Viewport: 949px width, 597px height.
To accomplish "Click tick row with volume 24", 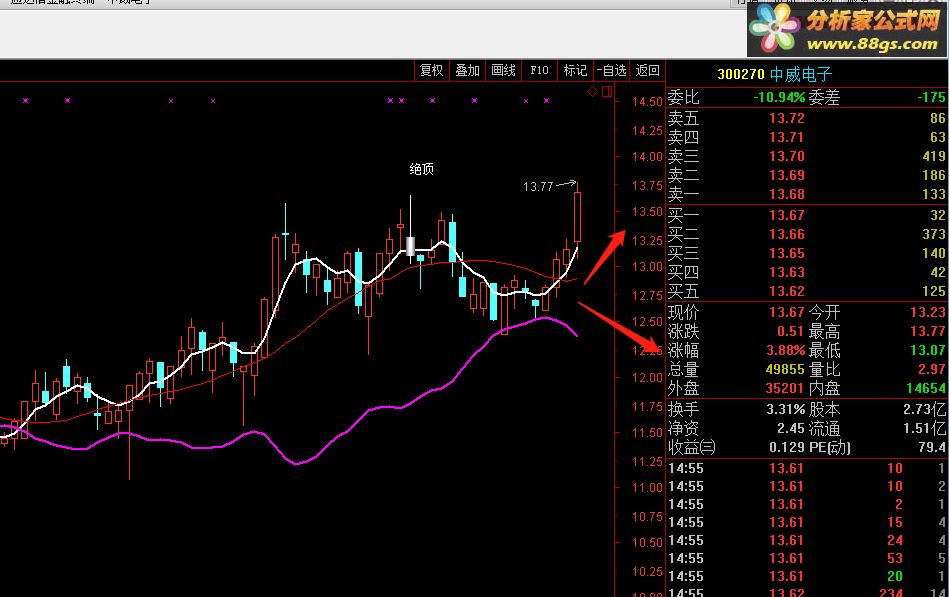I will pyautogui.click(x=807, y=540).
